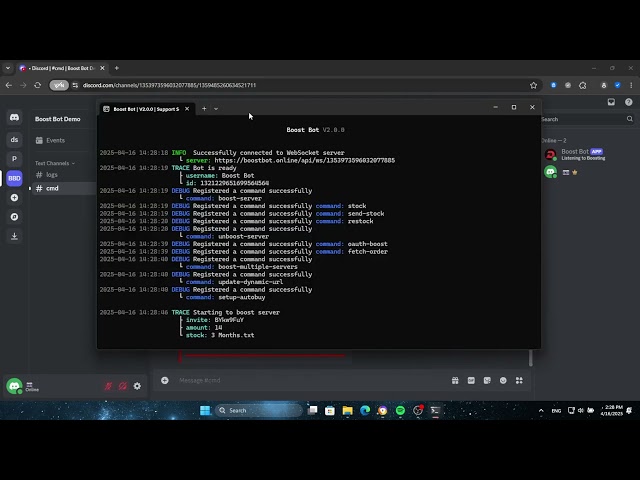Open the apps launcher icon in message bar
This screenshot has height=480, width=640.
pos(519,380)
